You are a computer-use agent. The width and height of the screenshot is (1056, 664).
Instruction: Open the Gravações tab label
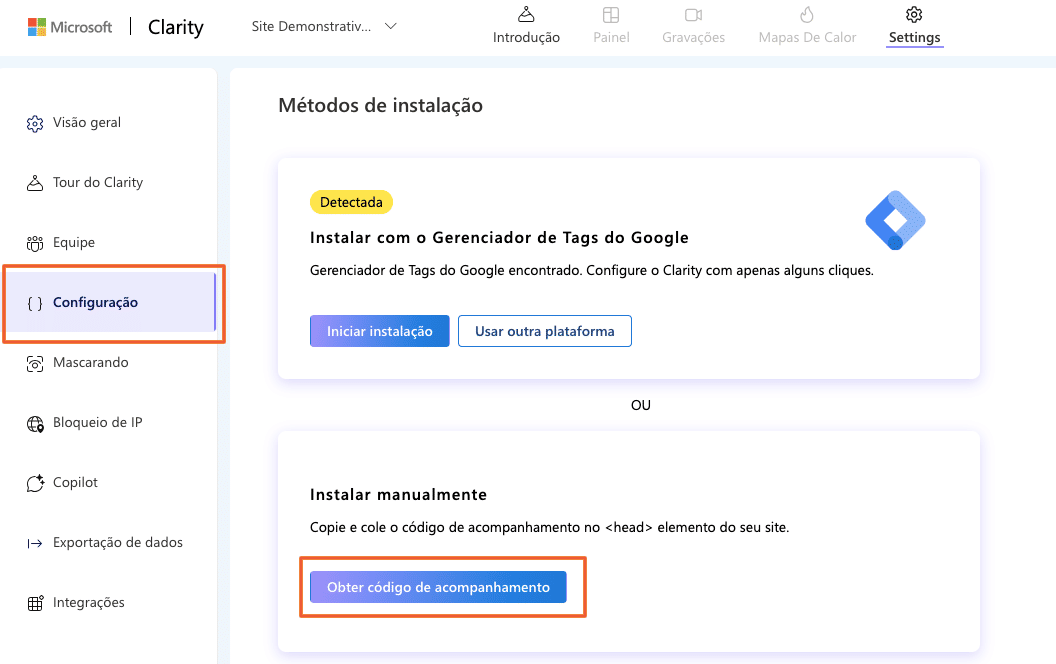coord(694,38)
